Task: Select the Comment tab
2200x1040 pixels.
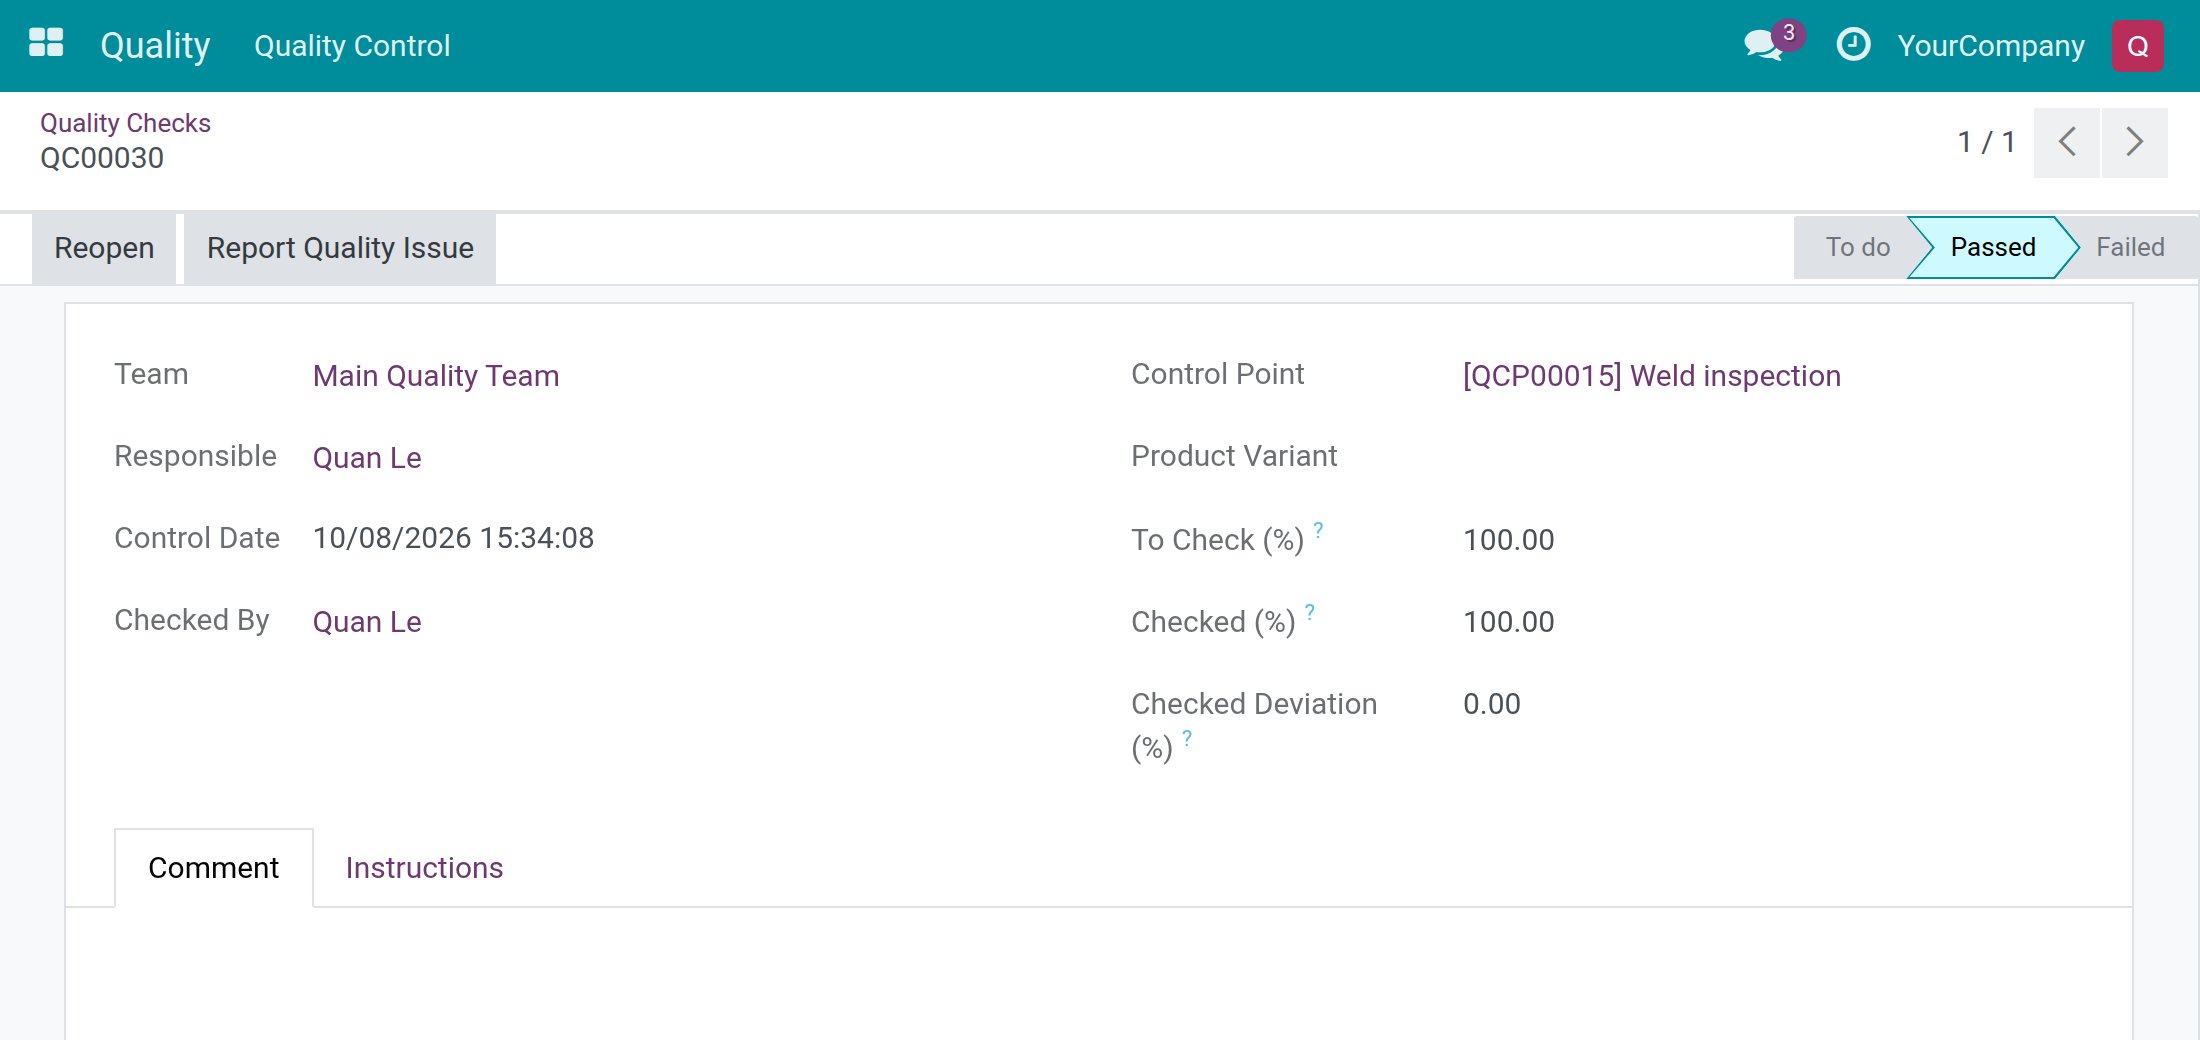Action: pos(213,868)
